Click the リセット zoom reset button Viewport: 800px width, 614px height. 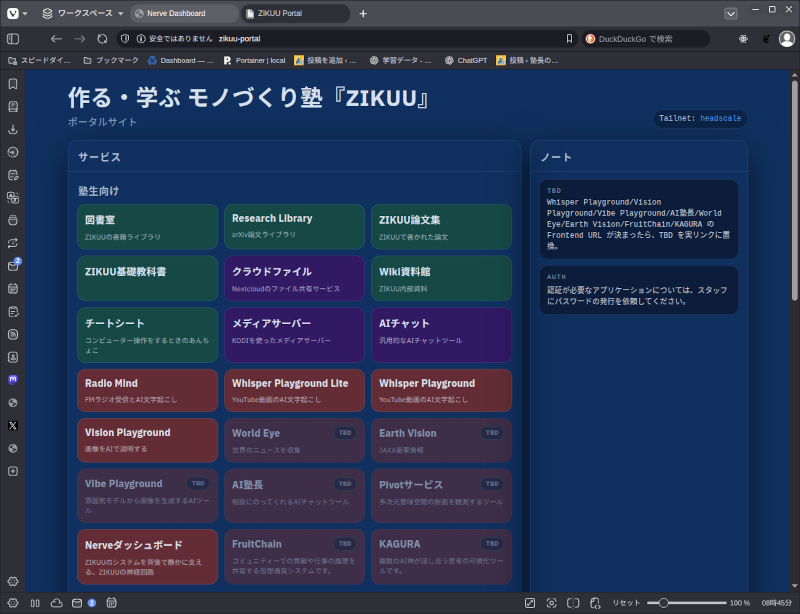626,603
